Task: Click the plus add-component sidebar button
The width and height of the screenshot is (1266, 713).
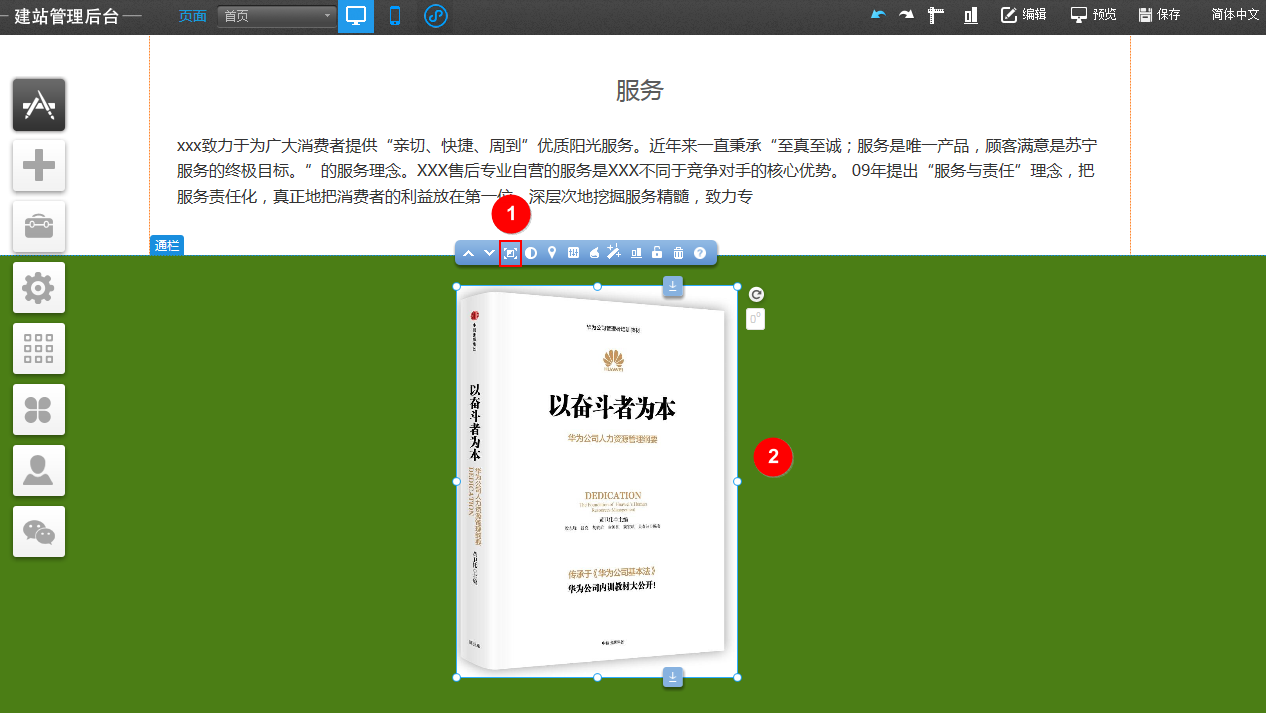Action: (39, 166)
